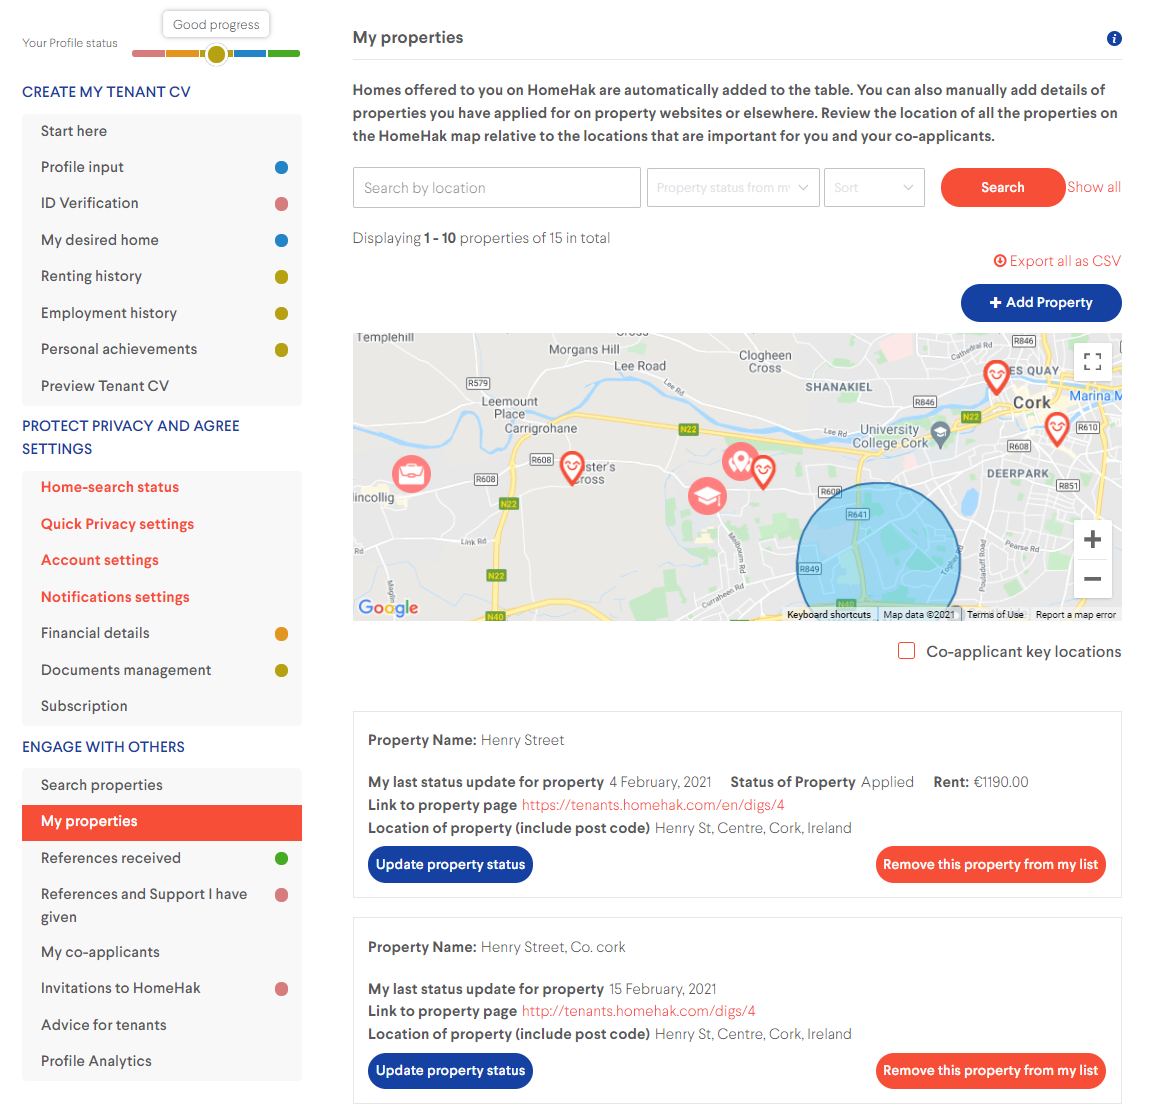Image resolution: width=1155 pixels, height=1110 pixels.
Task: Click the heart marker beside the R610 label
Action: [x=1057, y=429]
